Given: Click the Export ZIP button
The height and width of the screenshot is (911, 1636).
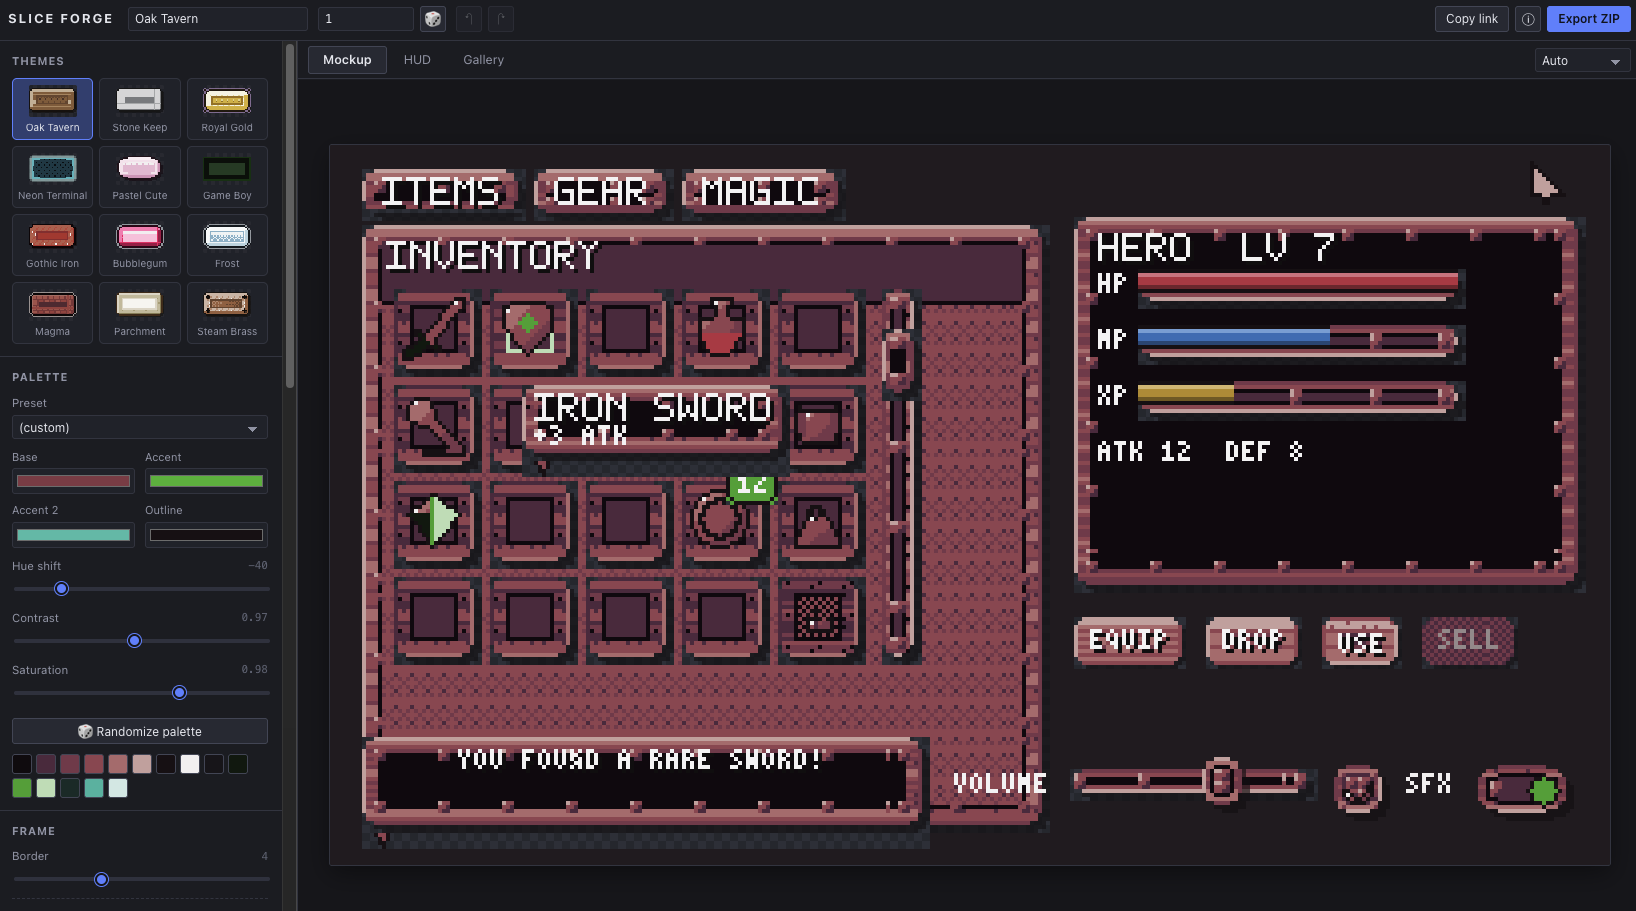Looking at the screenshot, I should coord(1588,19).
